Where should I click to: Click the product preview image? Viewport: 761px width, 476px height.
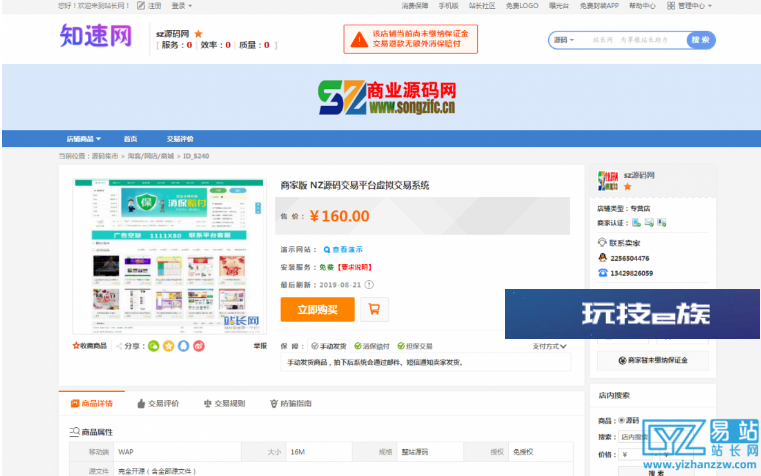coord(169,256)
